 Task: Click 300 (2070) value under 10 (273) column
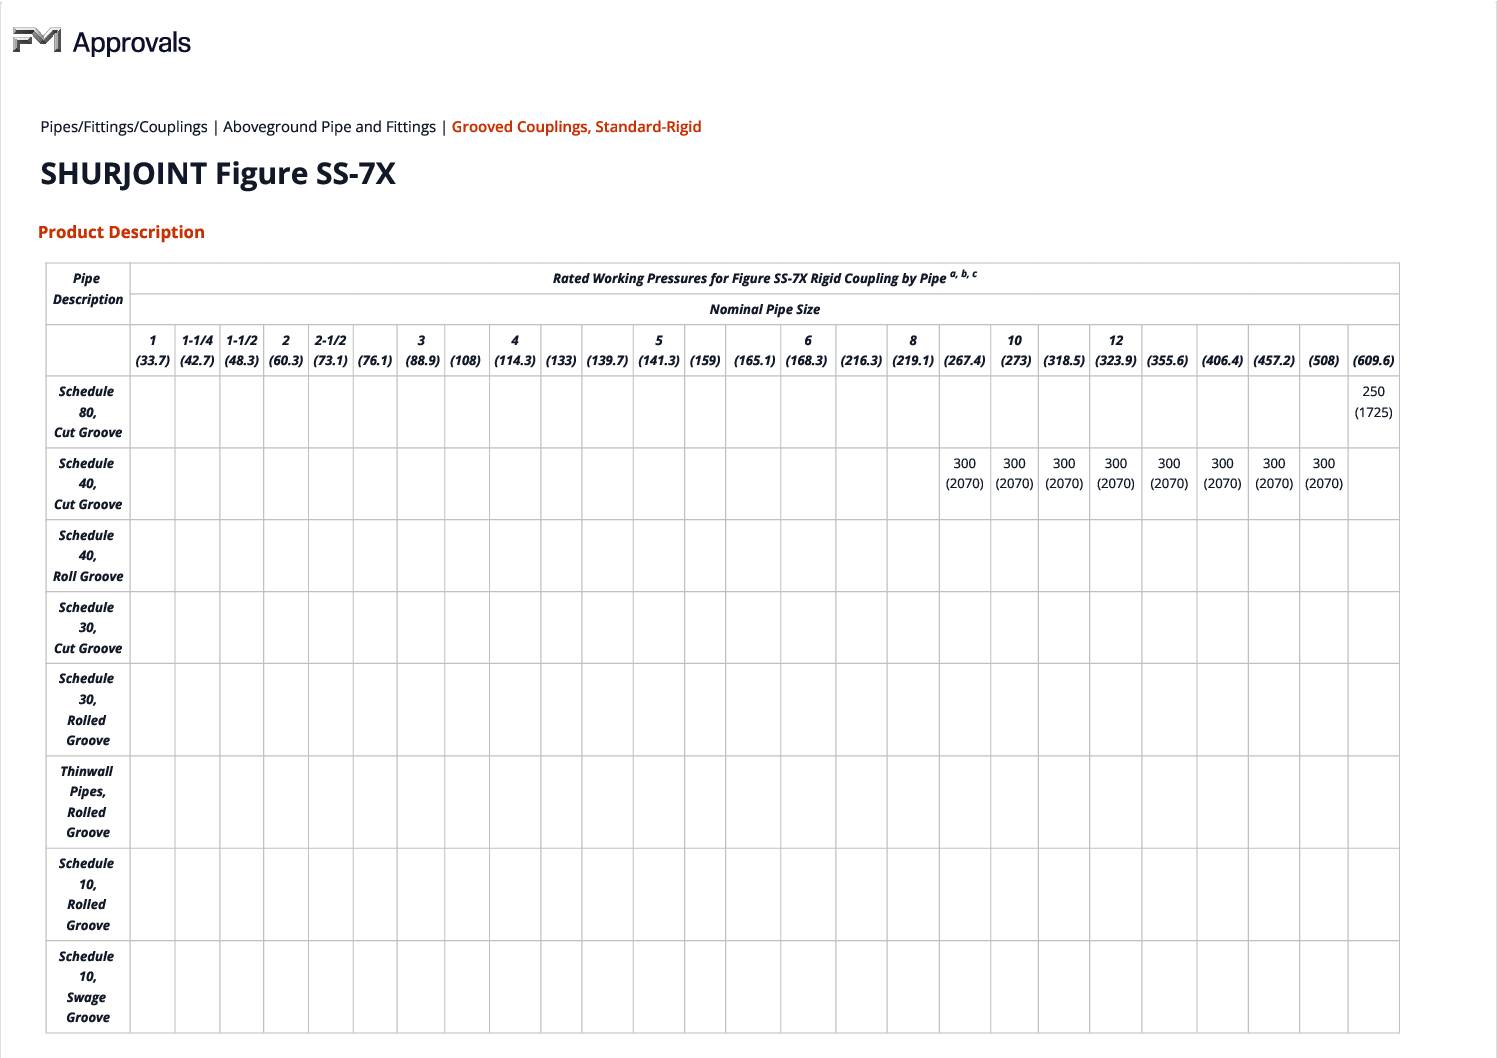click(1015, 474)
